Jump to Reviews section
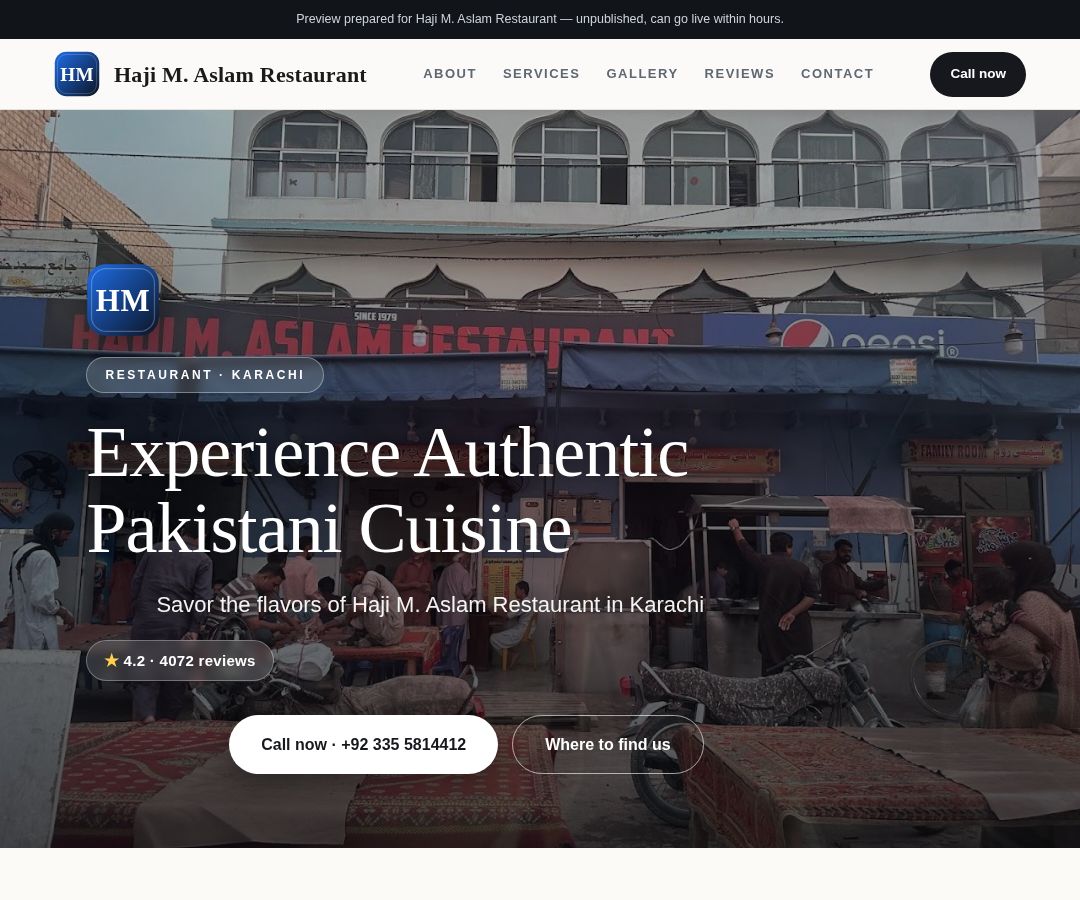 [739, 74]
